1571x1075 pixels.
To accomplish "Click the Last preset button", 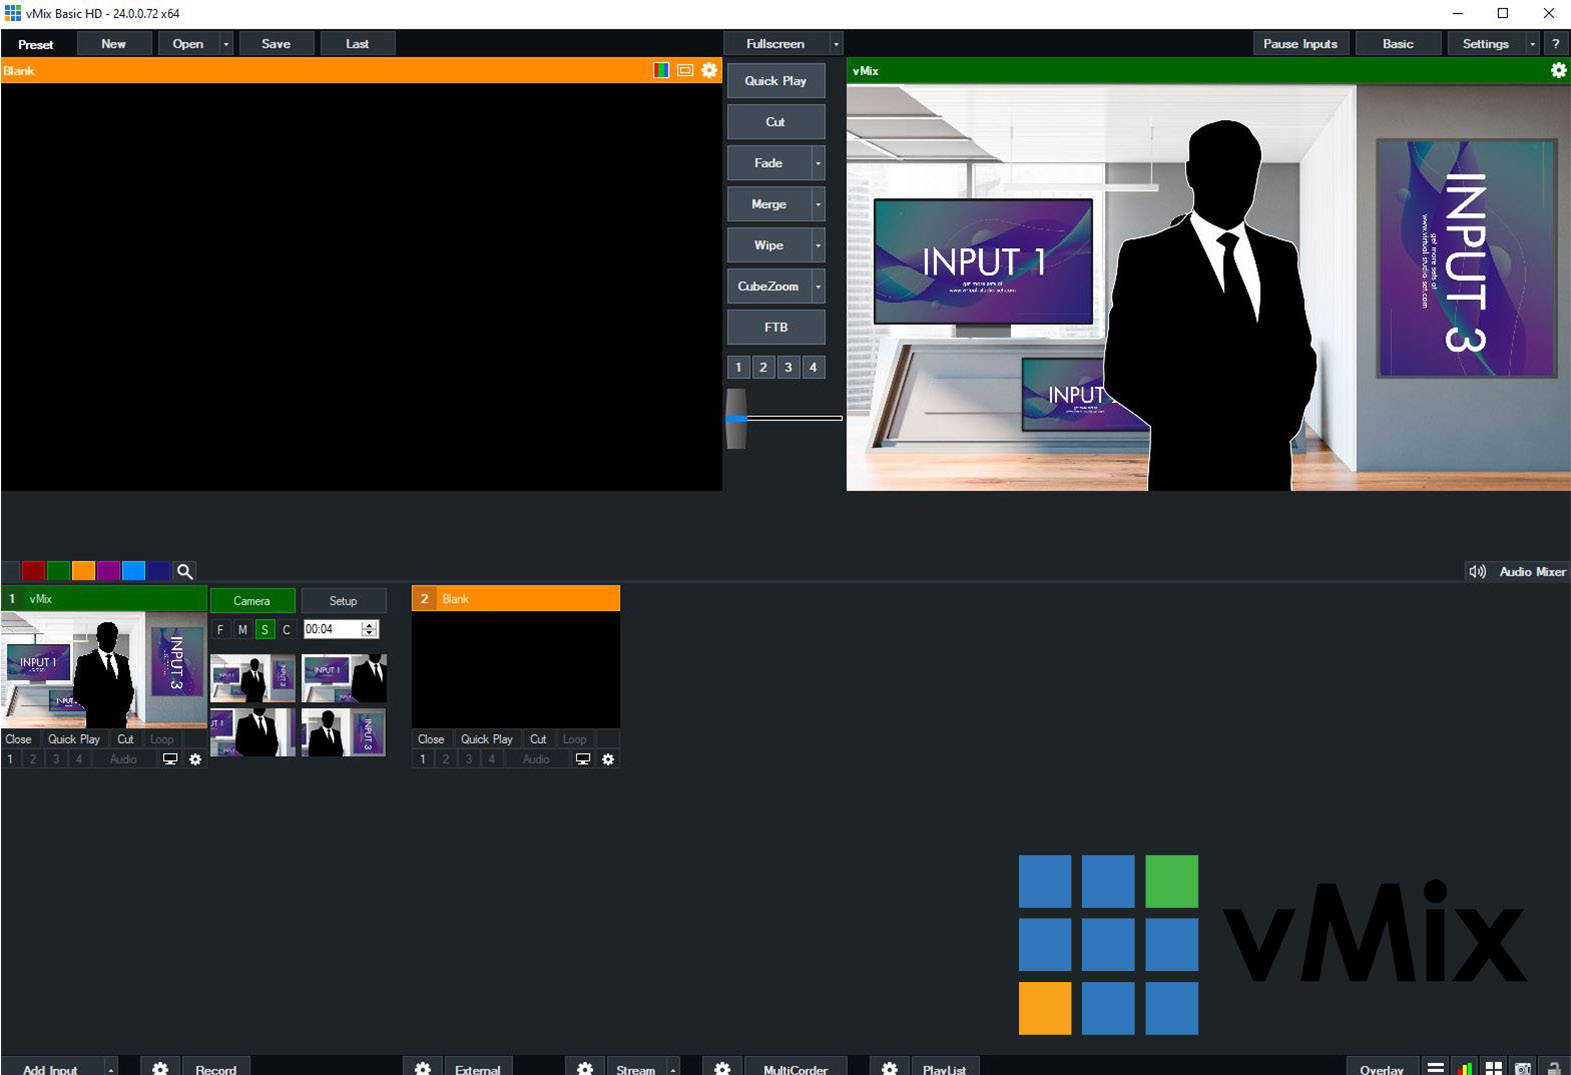I will click(x=357, y=44).
